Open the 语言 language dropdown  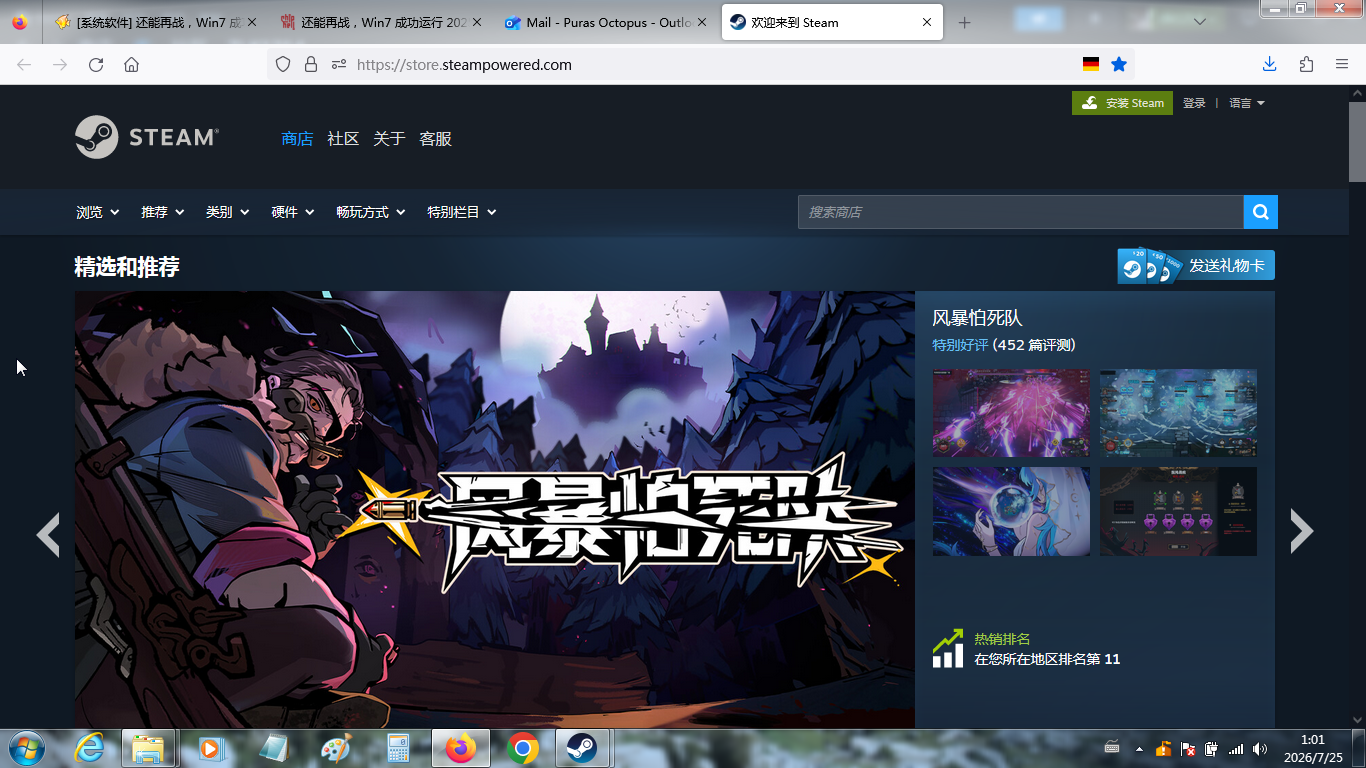(x=1247, y=103)
